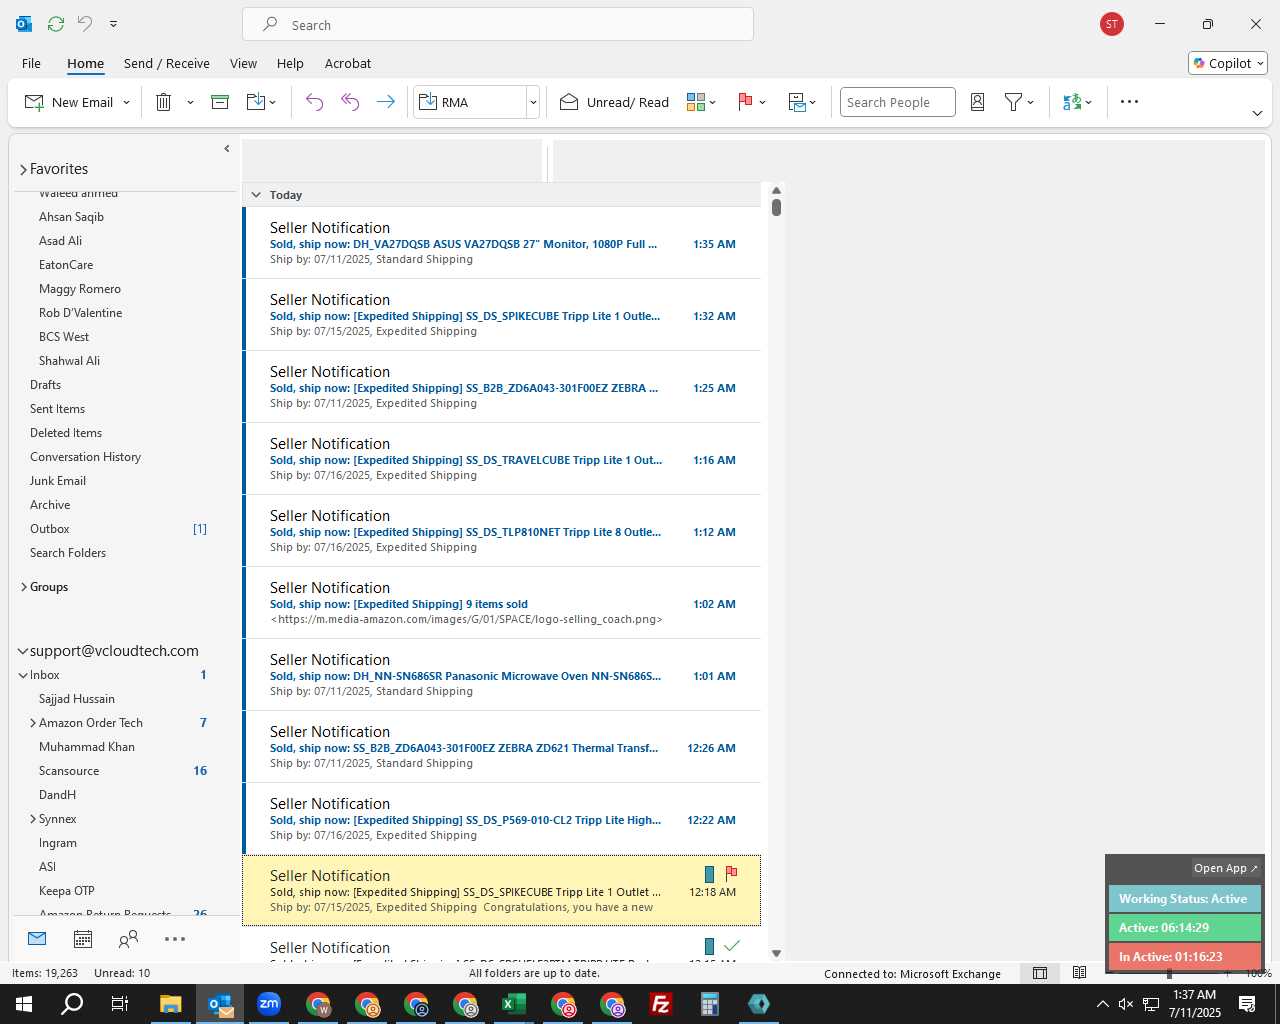1280x1024 pixels.
Task: Switch to Reading view status bar icon
Action: [1080, 973]
